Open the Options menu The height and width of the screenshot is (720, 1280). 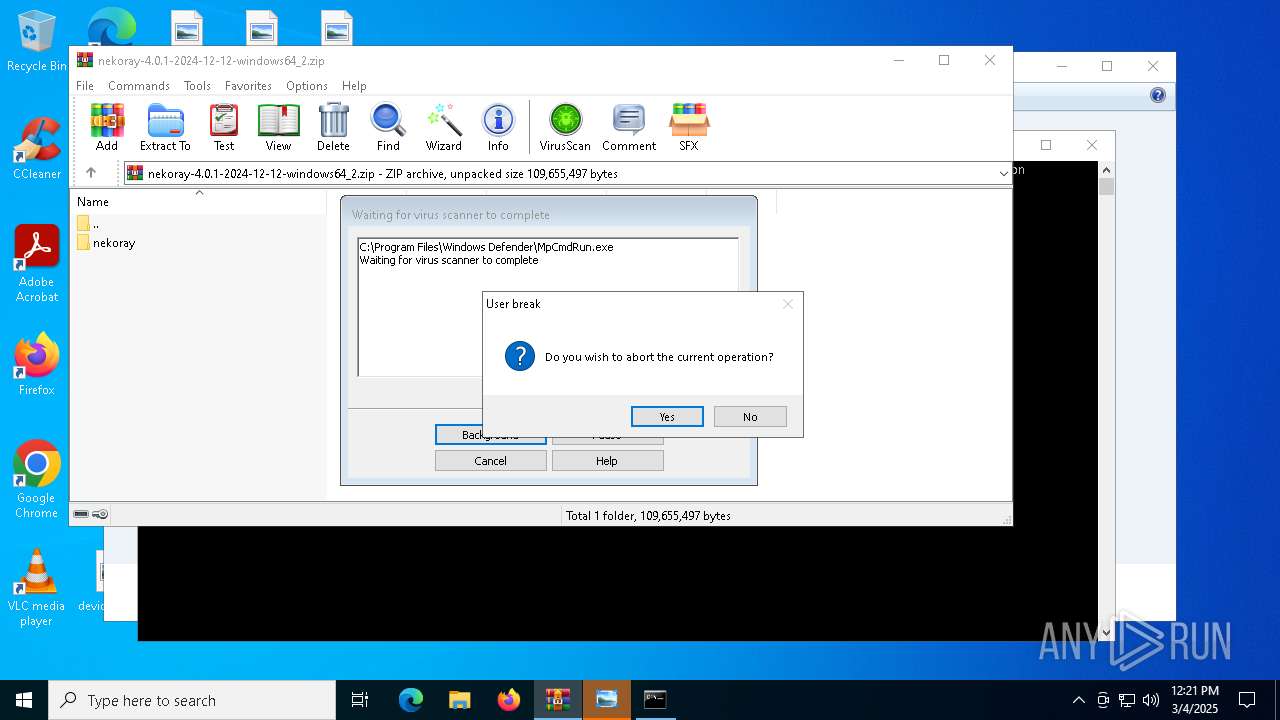pos(307,86)
